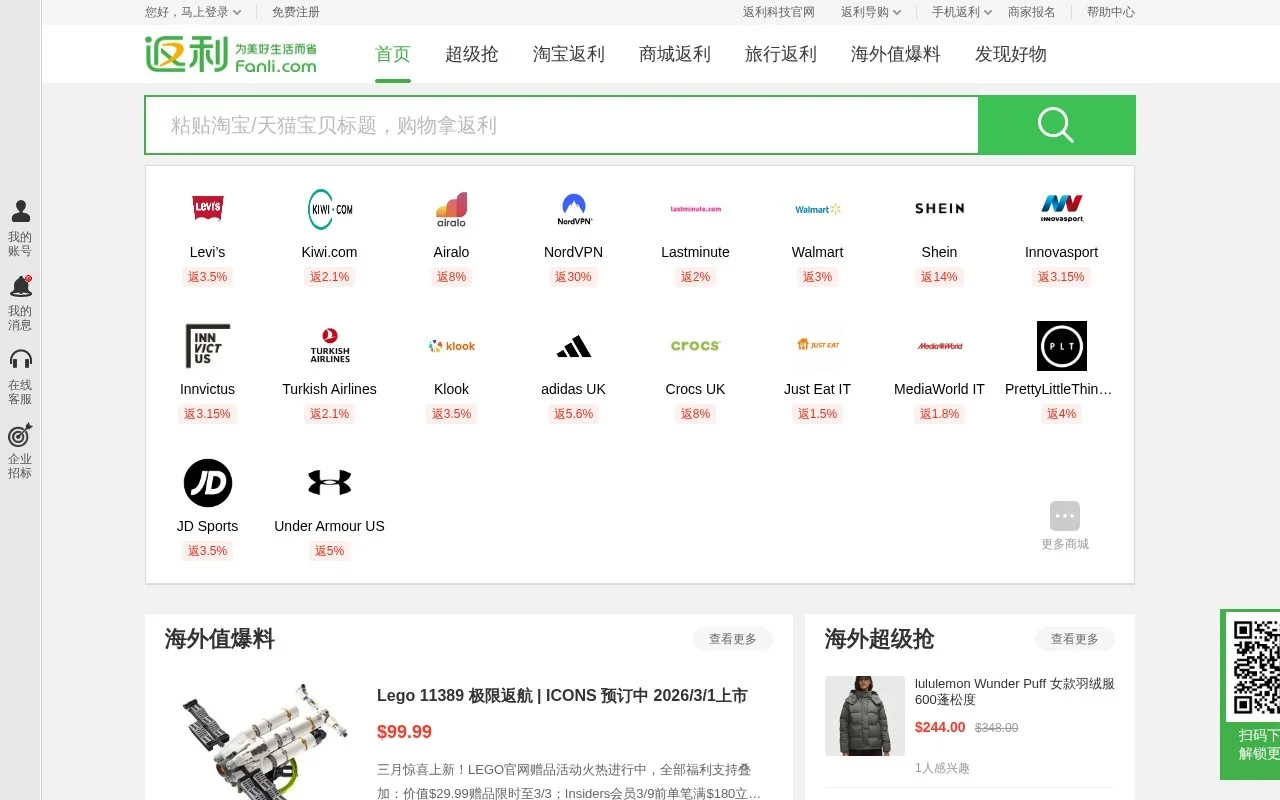Open the lululemon Wunder Puff listing title
The width and height of the screenshot is (1280, 800).
1015,692
